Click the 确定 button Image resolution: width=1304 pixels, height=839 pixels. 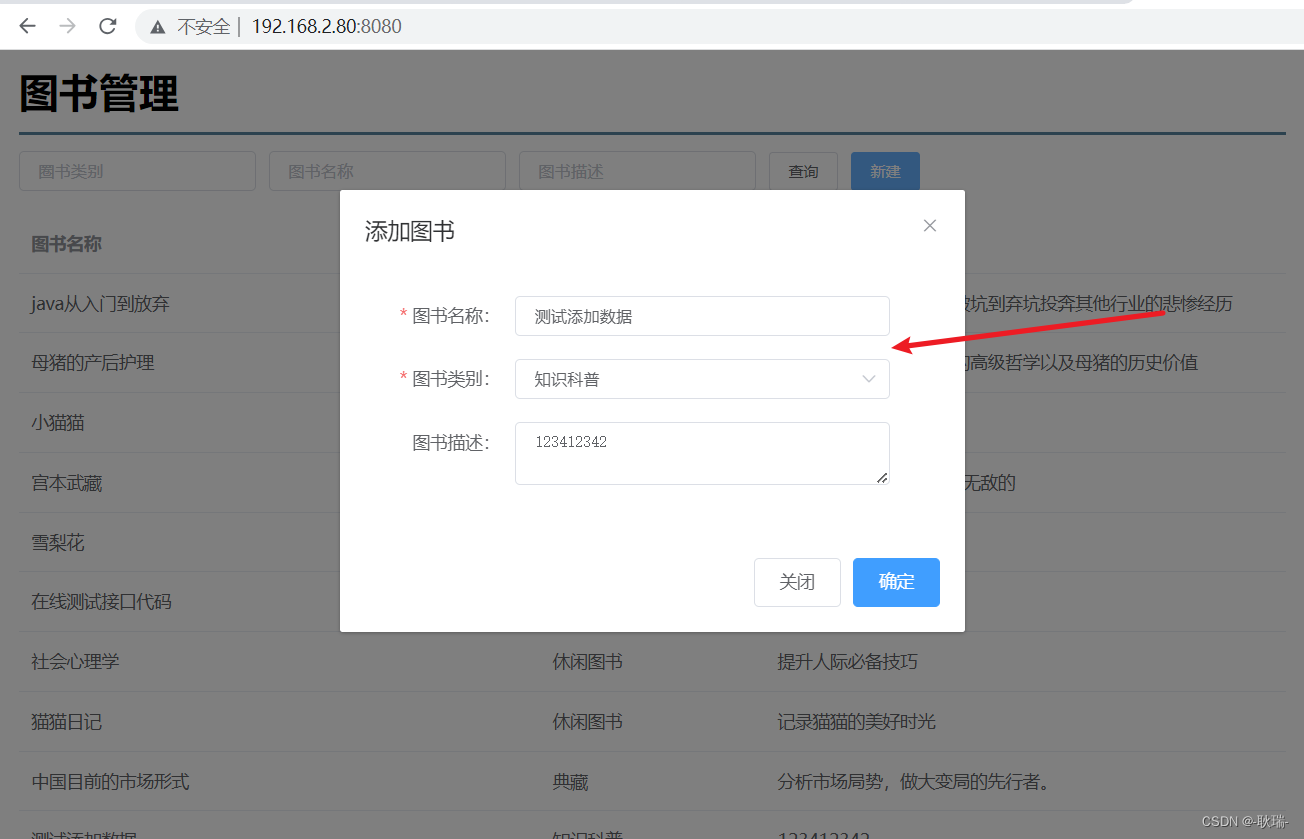pos(896,582)
